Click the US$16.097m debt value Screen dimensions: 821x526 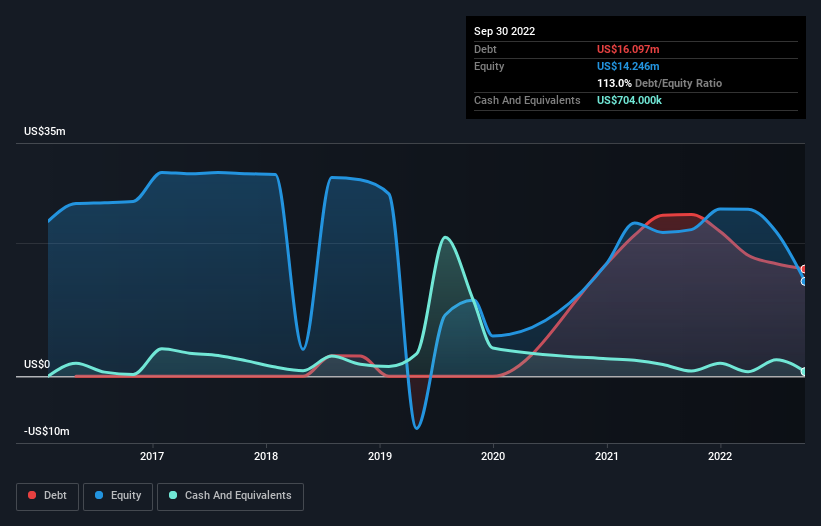point(628,49)
